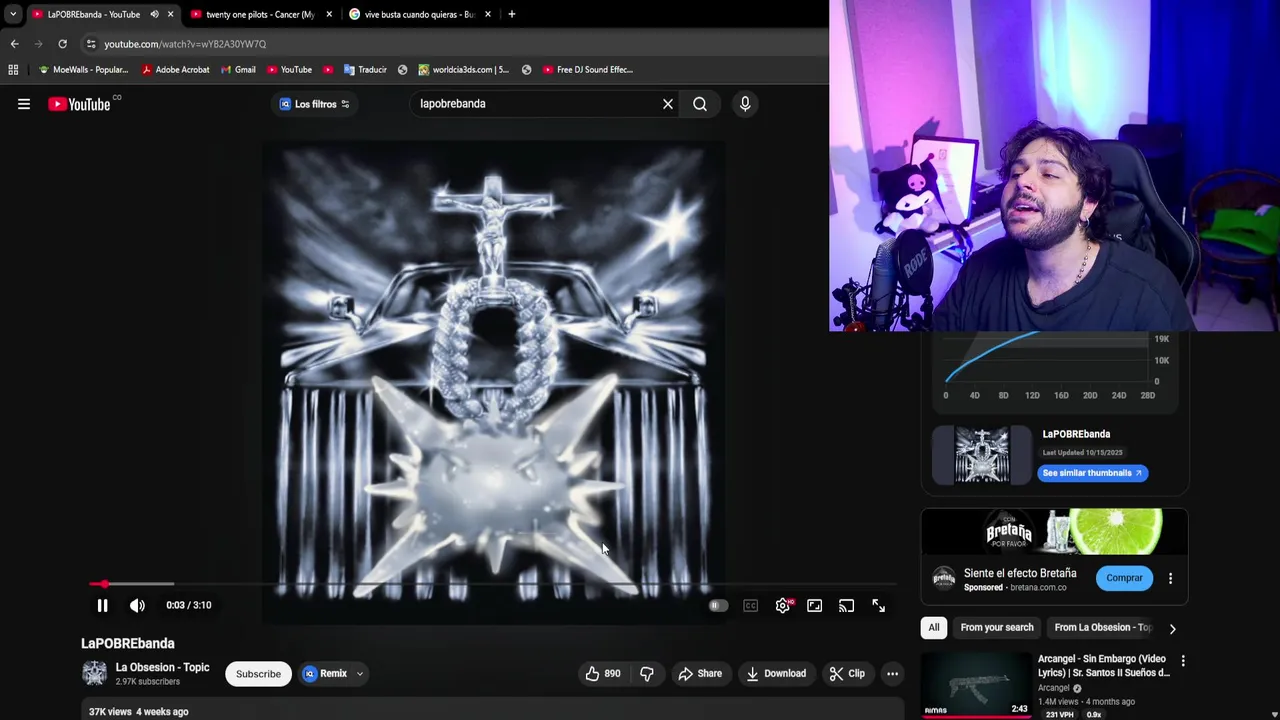Open more actions ellipsis below video
The width and height of the screenshot is (1280, 720).
tap(892, 674)
